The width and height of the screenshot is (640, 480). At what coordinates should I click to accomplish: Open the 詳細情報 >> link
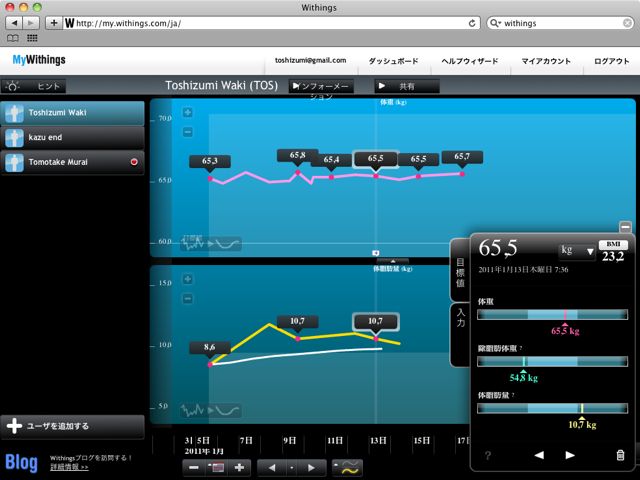[69, 467]
